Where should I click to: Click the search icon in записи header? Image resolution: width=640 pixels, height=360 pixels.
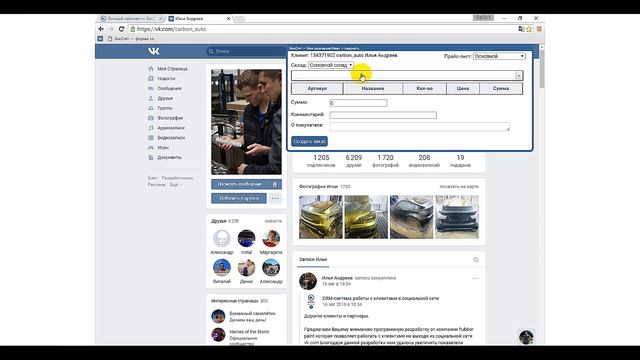[476, 260]
